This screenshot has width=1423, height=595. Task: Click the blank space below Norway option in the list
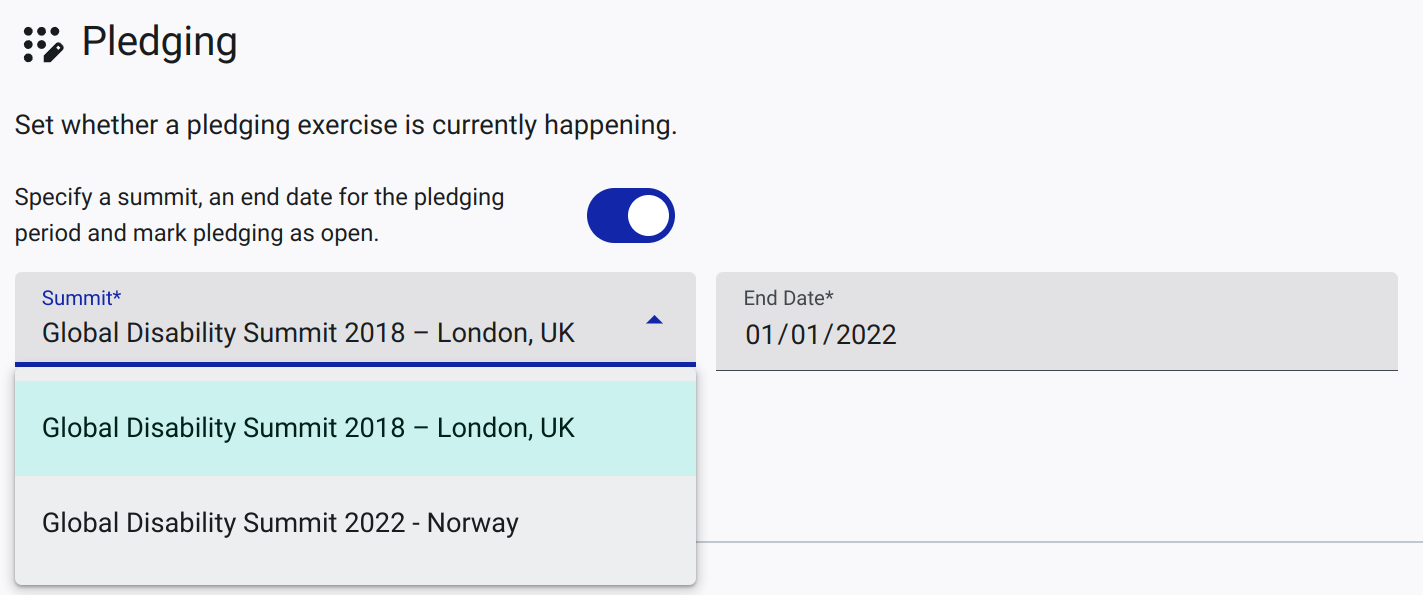coord(355,577)
